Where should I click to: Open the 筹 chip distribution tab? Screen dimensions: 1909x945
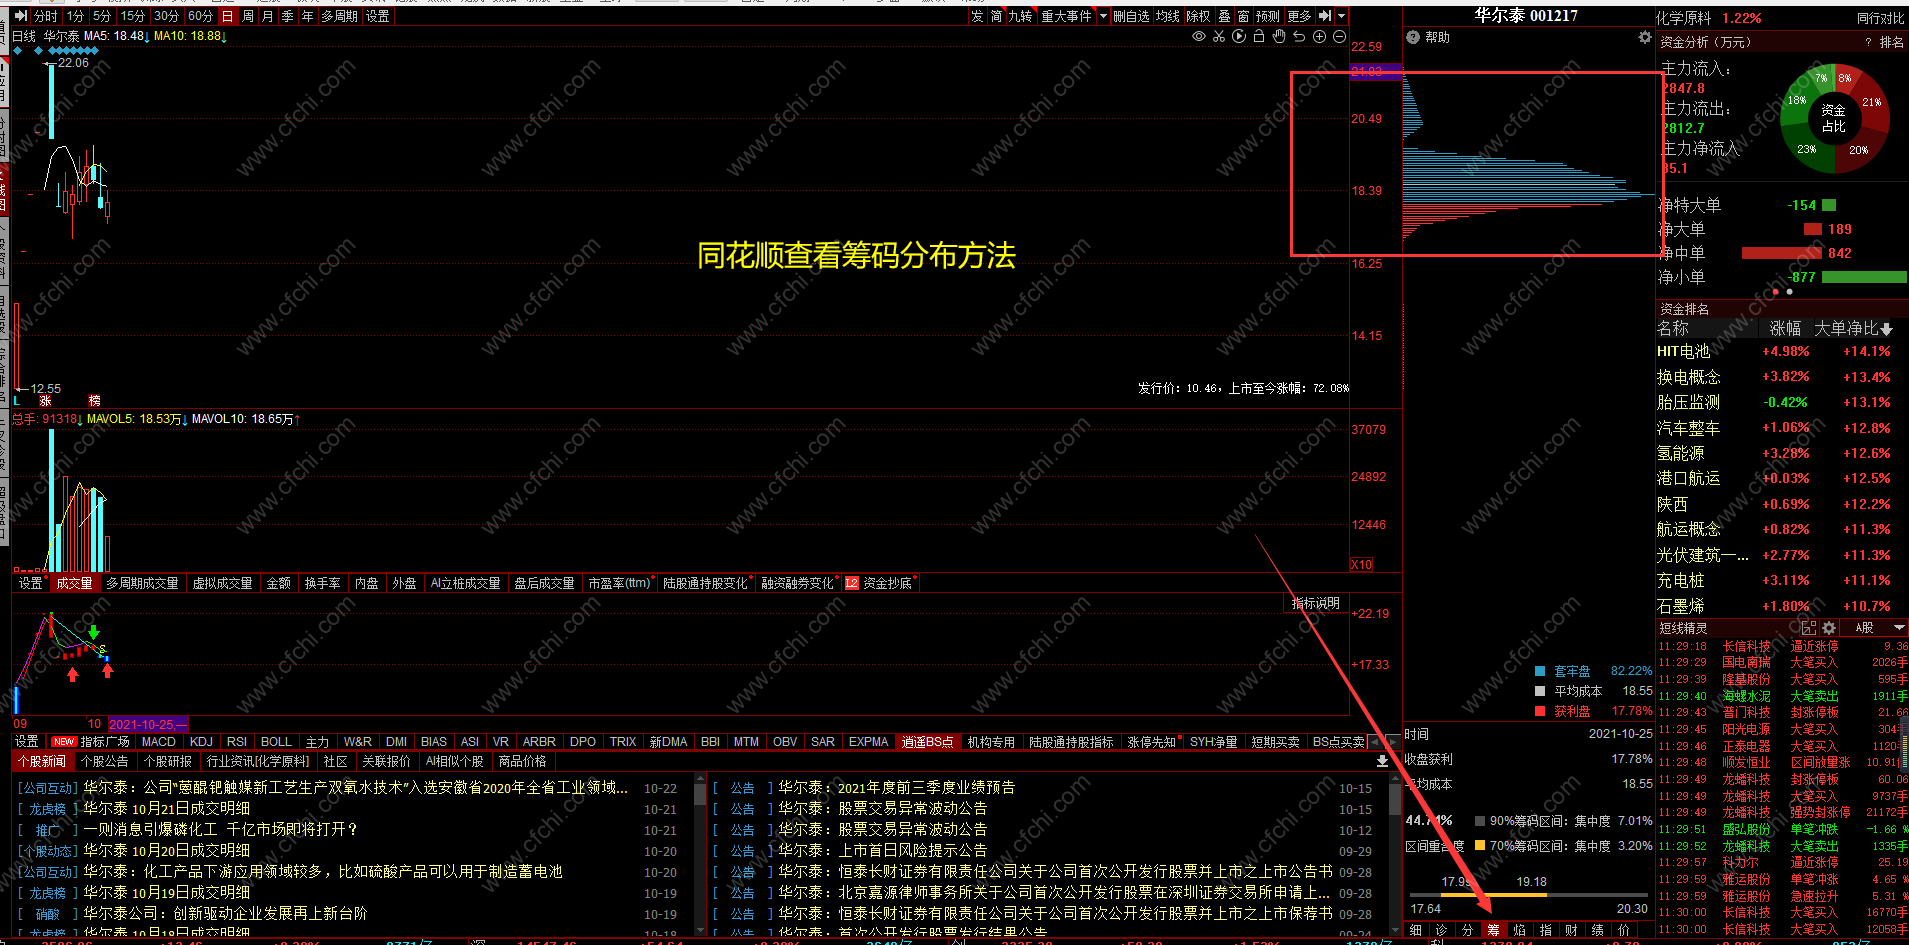click(1494, 930)
